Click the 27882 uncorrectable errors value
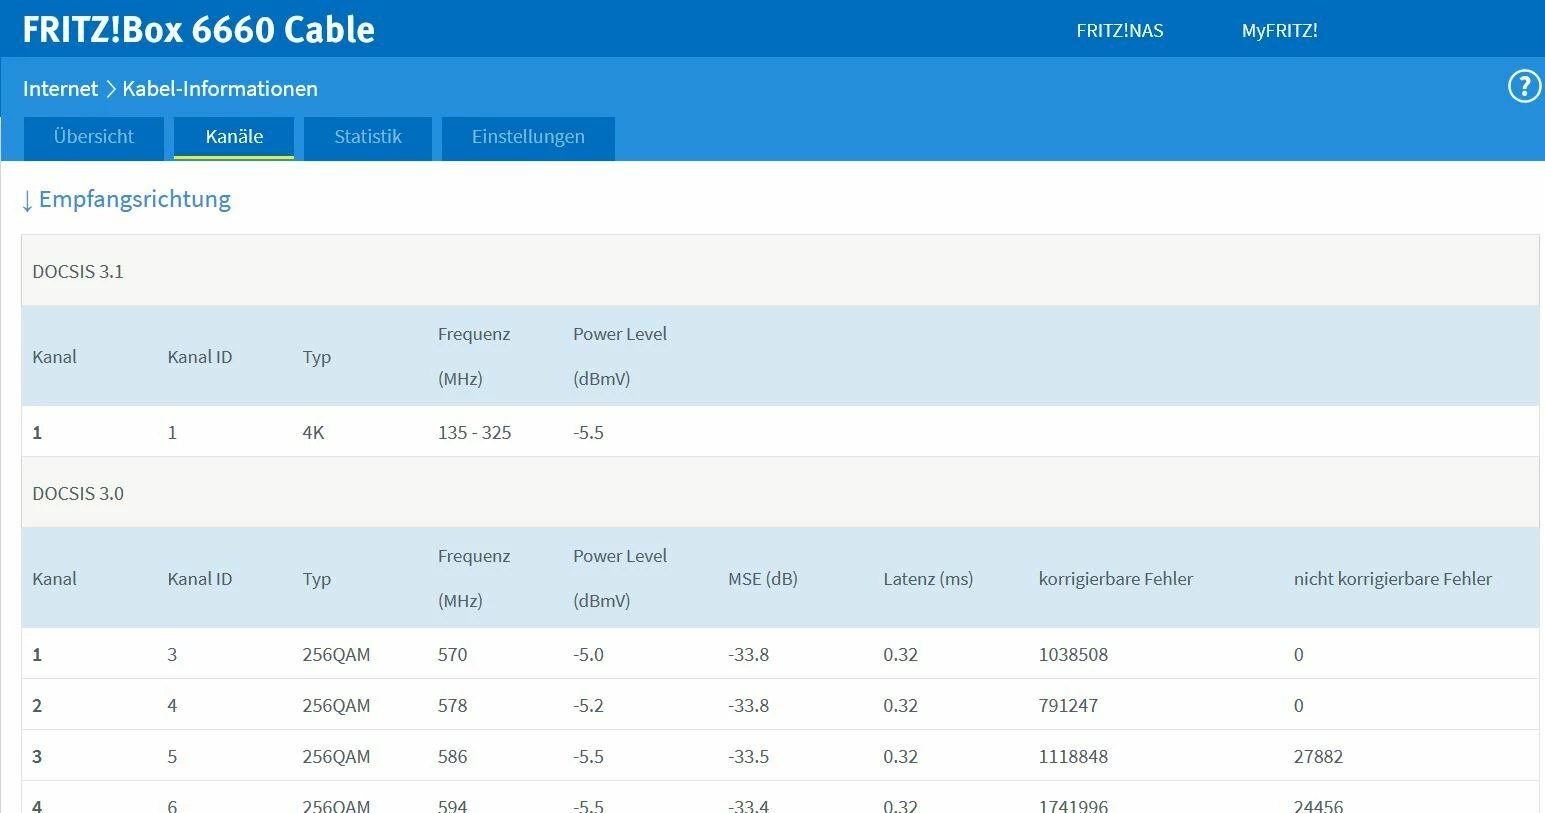 click(1318, 757)
